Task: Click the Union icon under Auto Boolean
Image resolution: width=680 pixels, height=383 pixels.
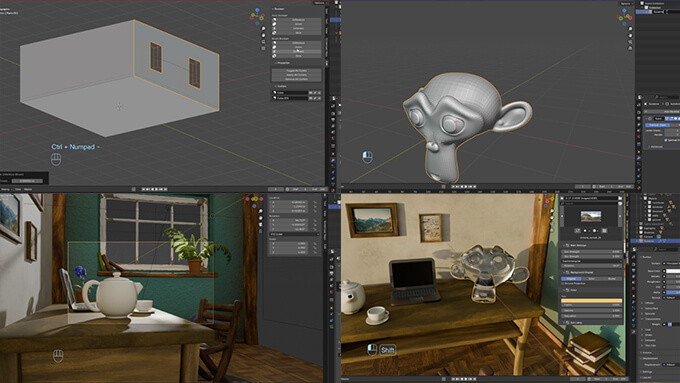Action: click(274, 24)
